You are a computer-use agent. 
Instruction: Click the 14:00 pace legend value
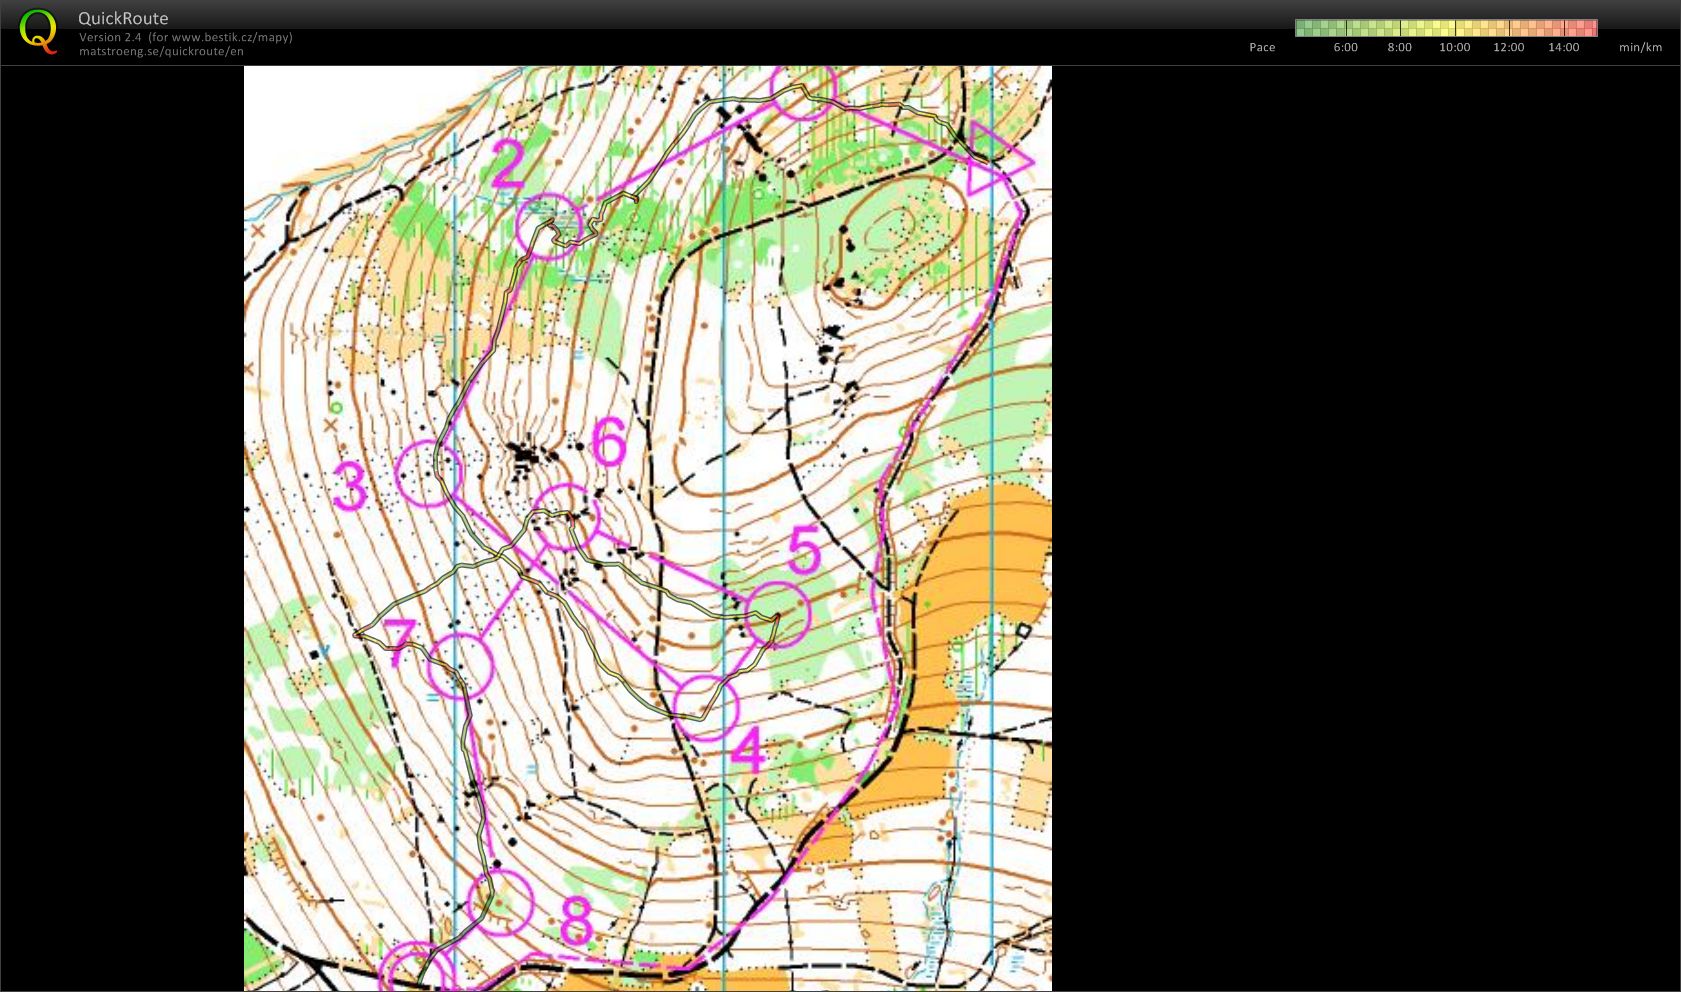(1563, 47)
